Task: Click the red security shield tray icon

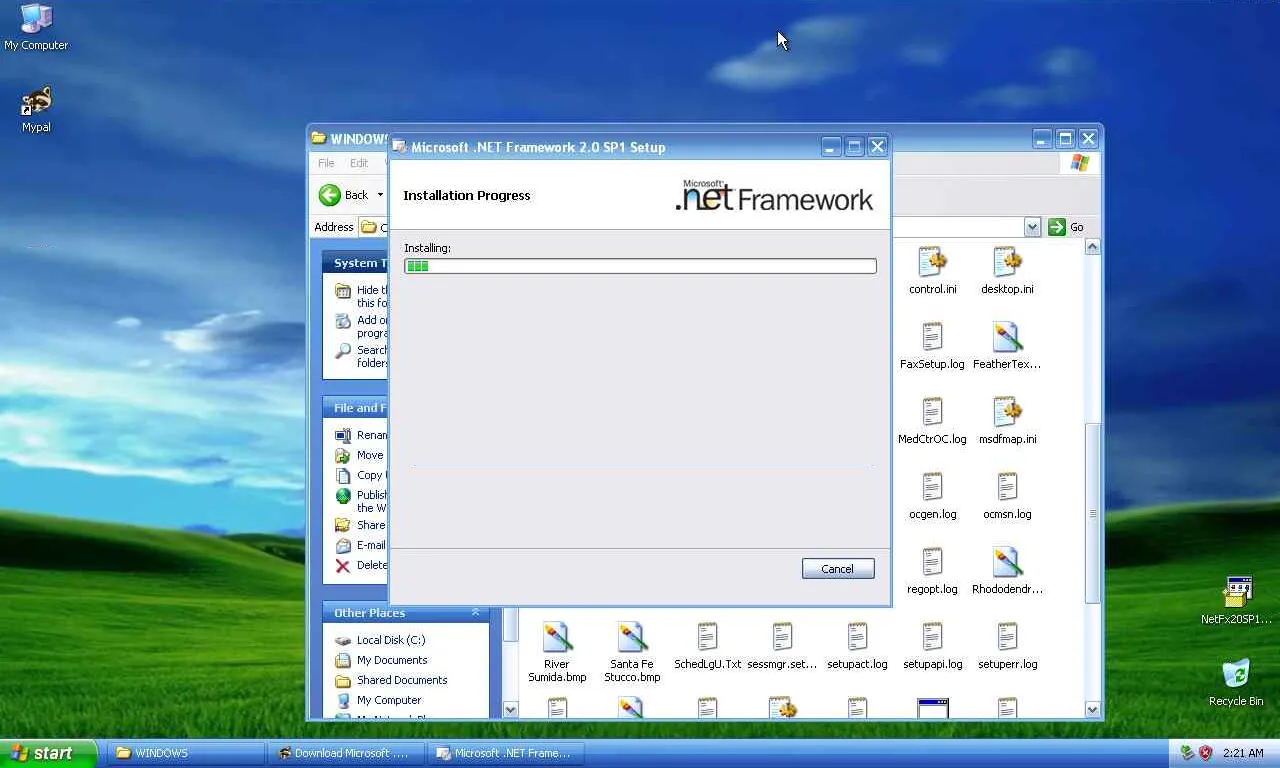Action: (1205, 753)
